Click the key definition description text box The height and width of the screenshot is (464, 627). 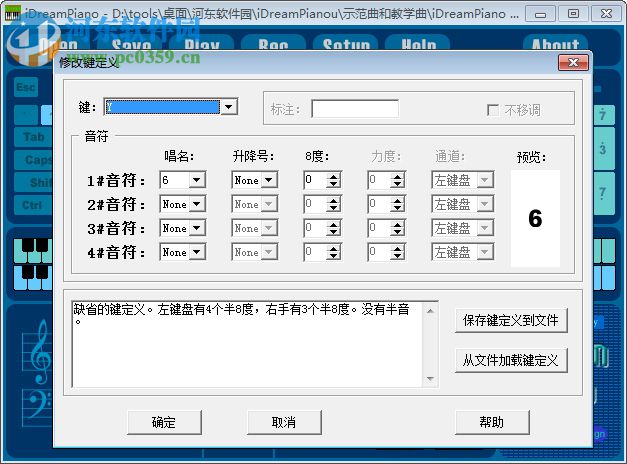(x=247, y=344)
